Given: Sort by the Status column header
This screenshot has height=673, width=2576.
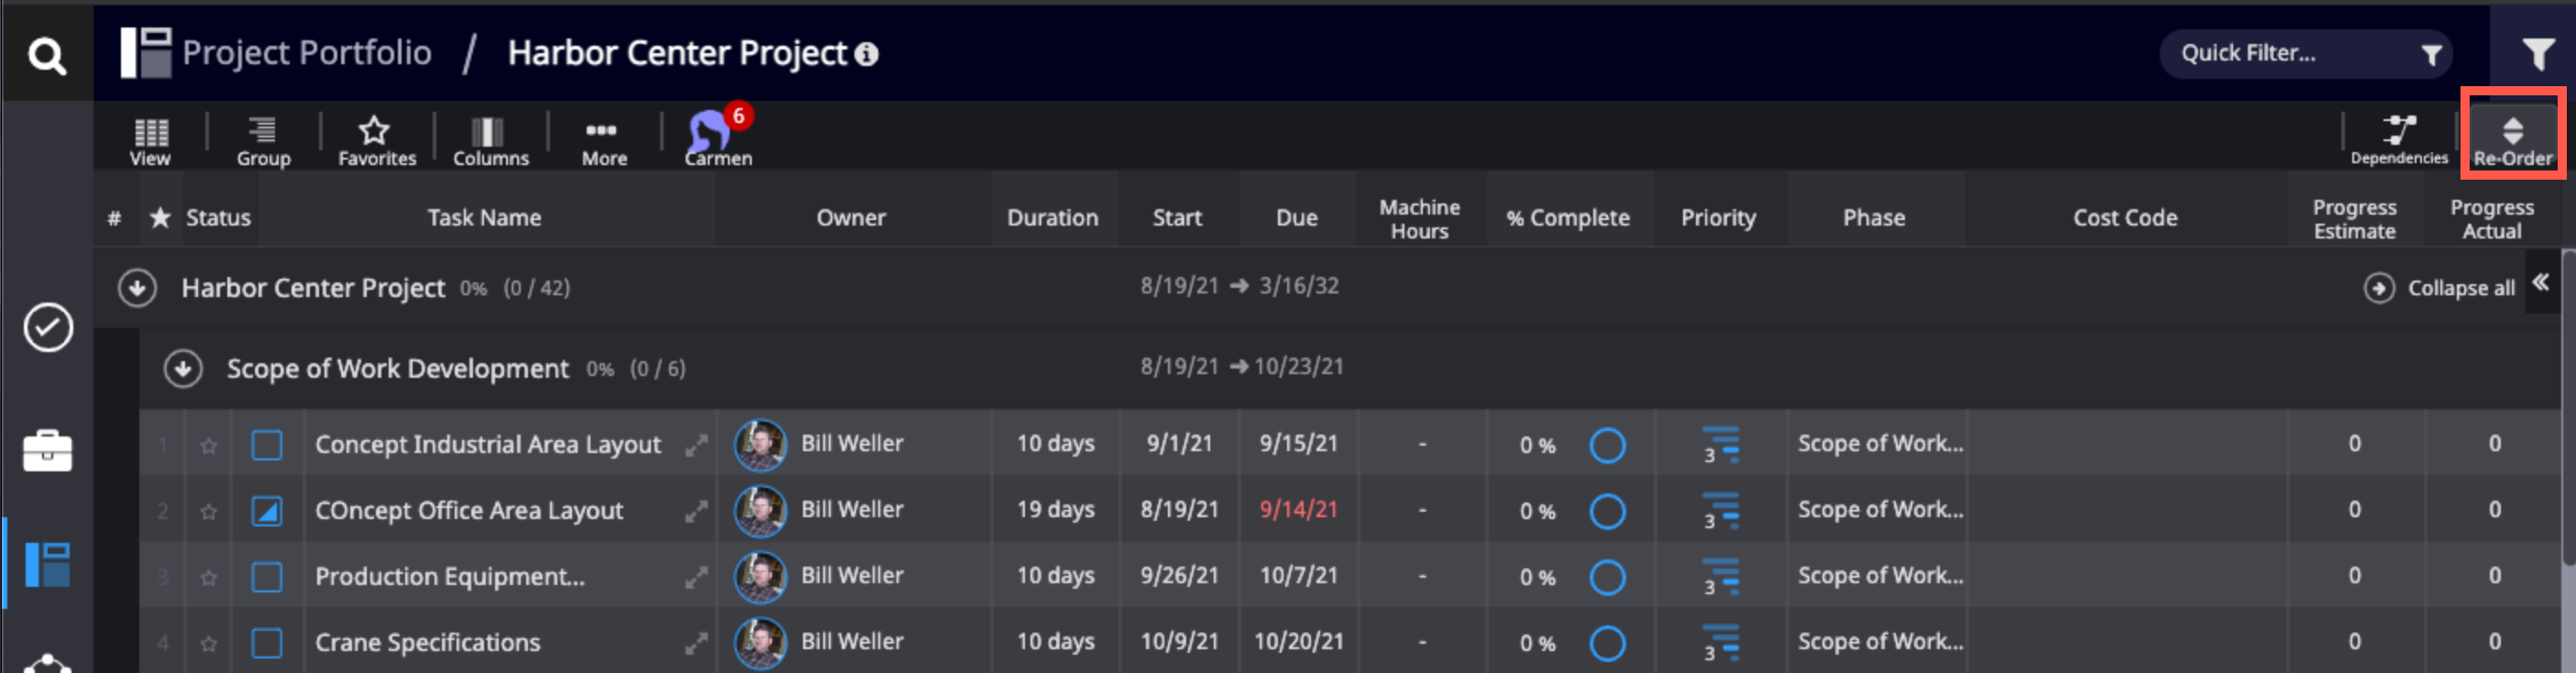Looking at the screenshot, I should click(x=218, y=217).
